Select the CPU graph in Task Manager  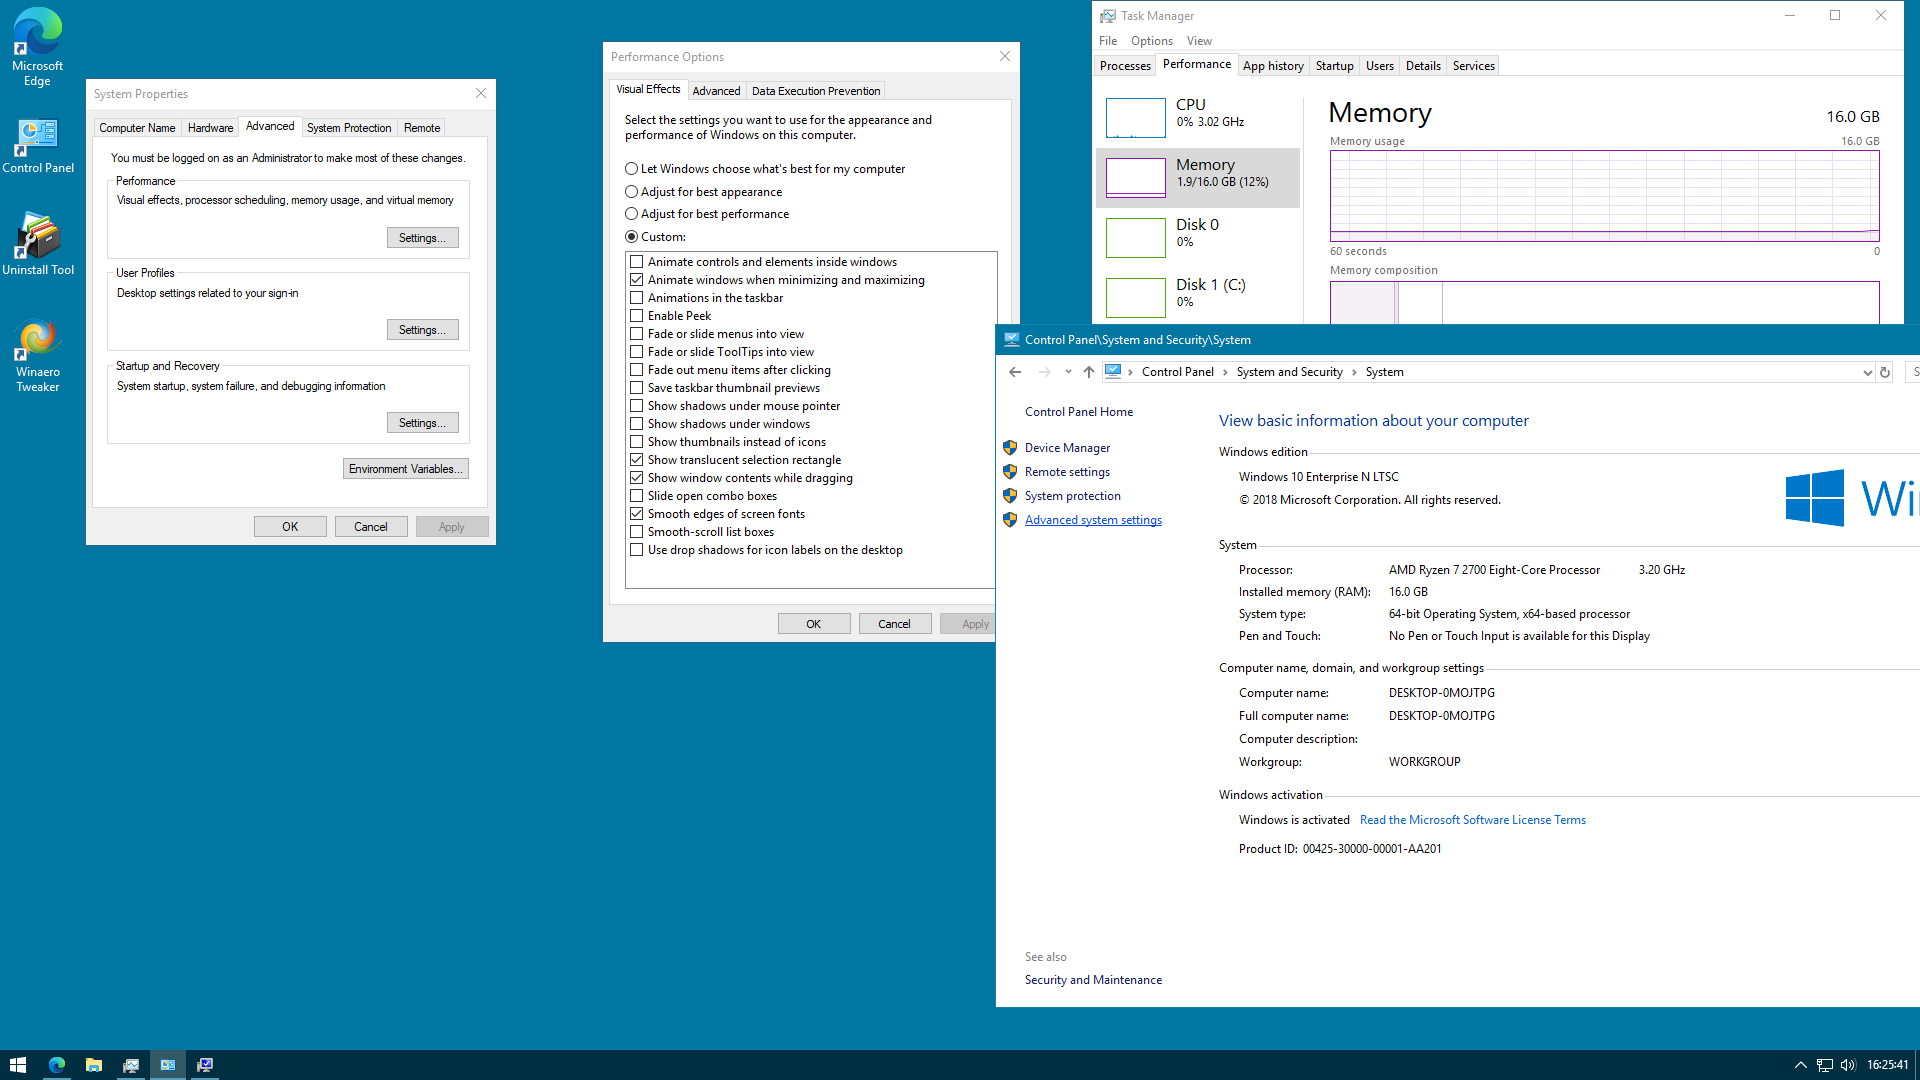pyautogui.click(x=1197, y=118)
